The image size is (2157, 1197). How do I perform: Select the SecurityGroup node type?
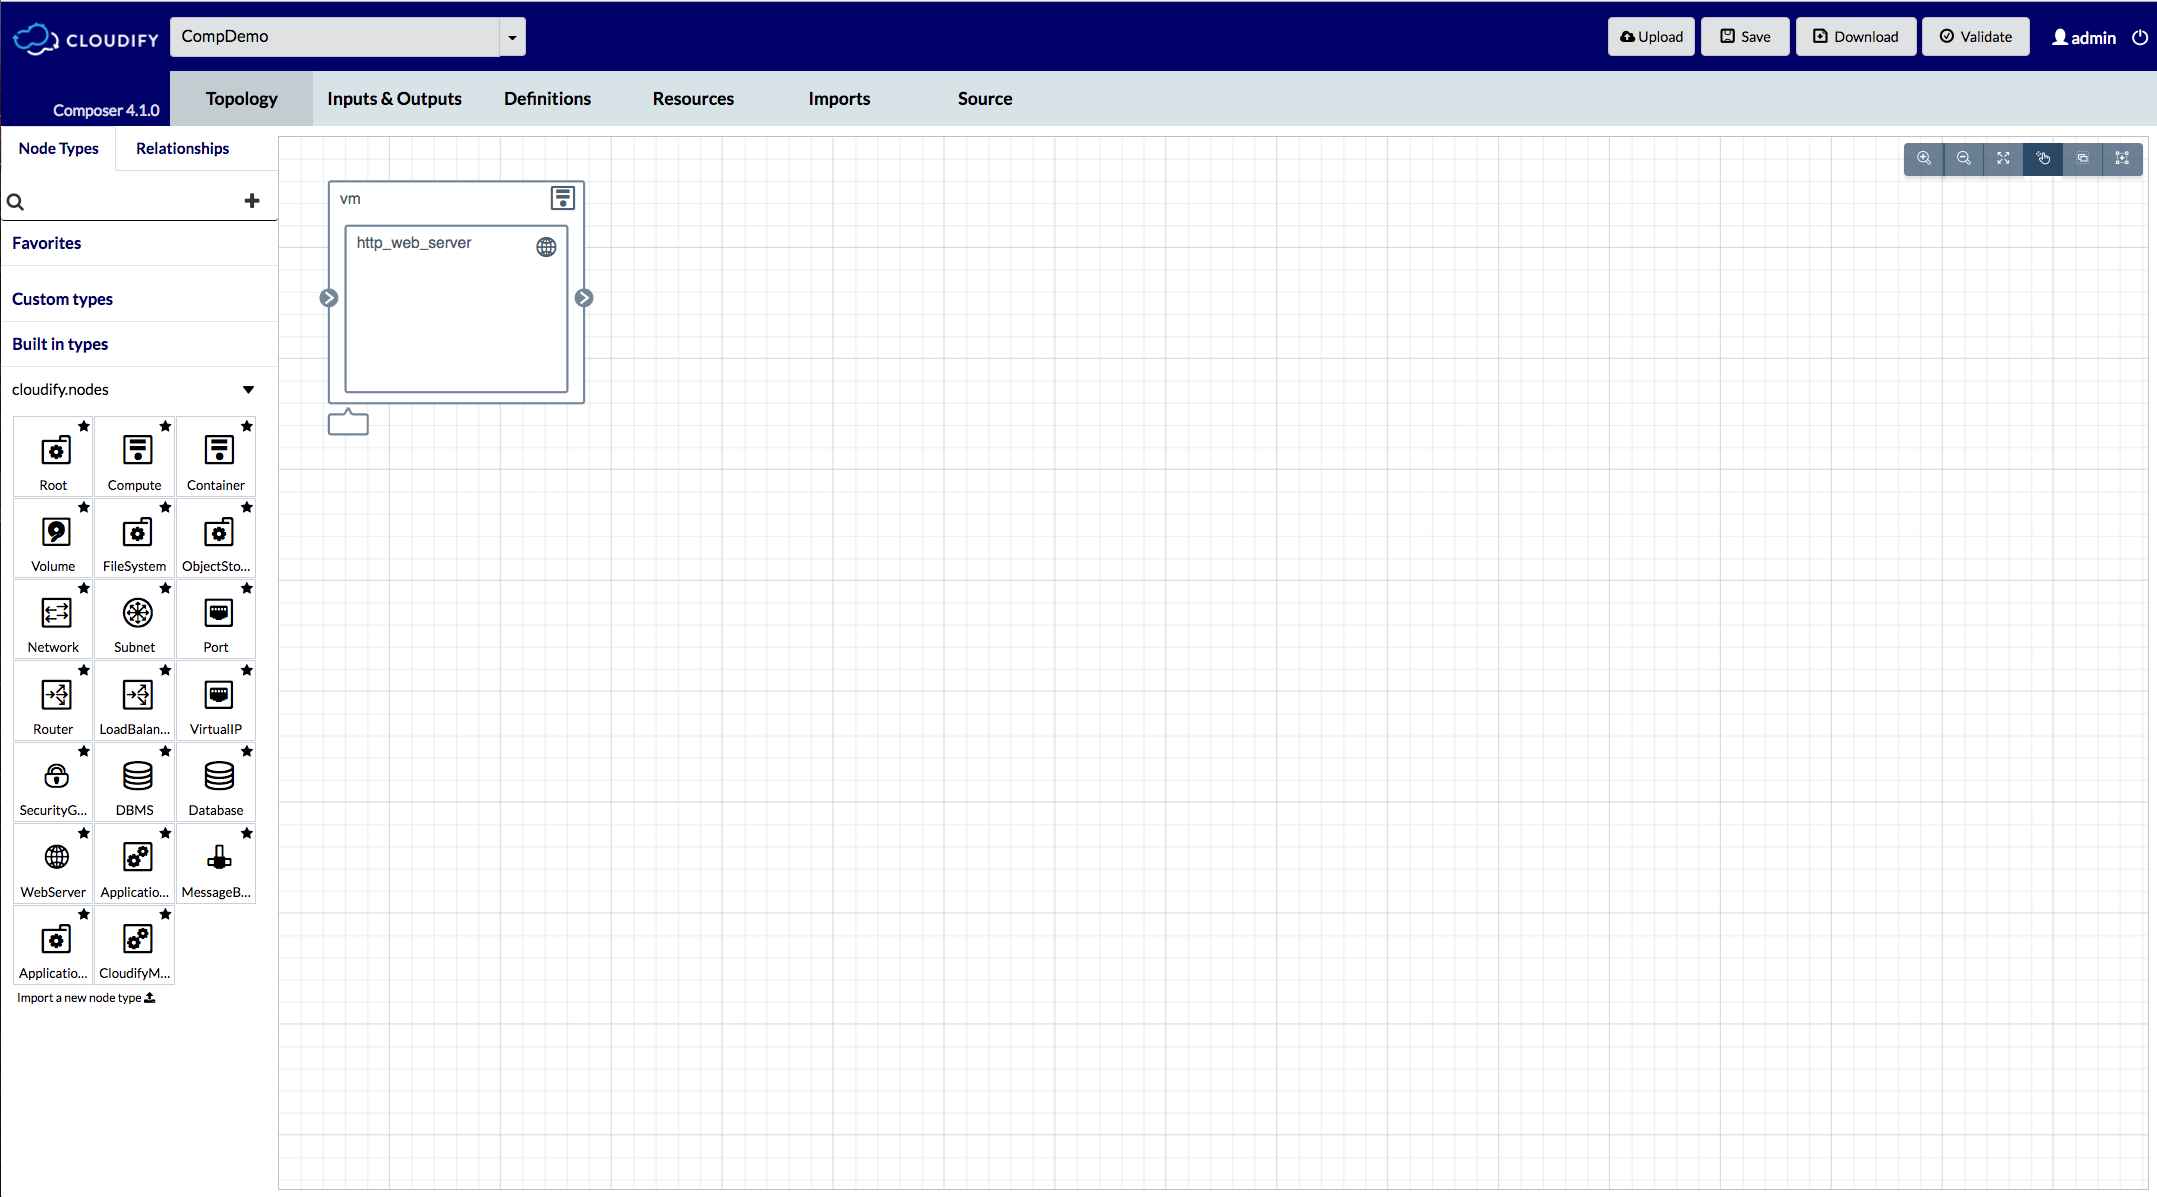pos(53,782)
